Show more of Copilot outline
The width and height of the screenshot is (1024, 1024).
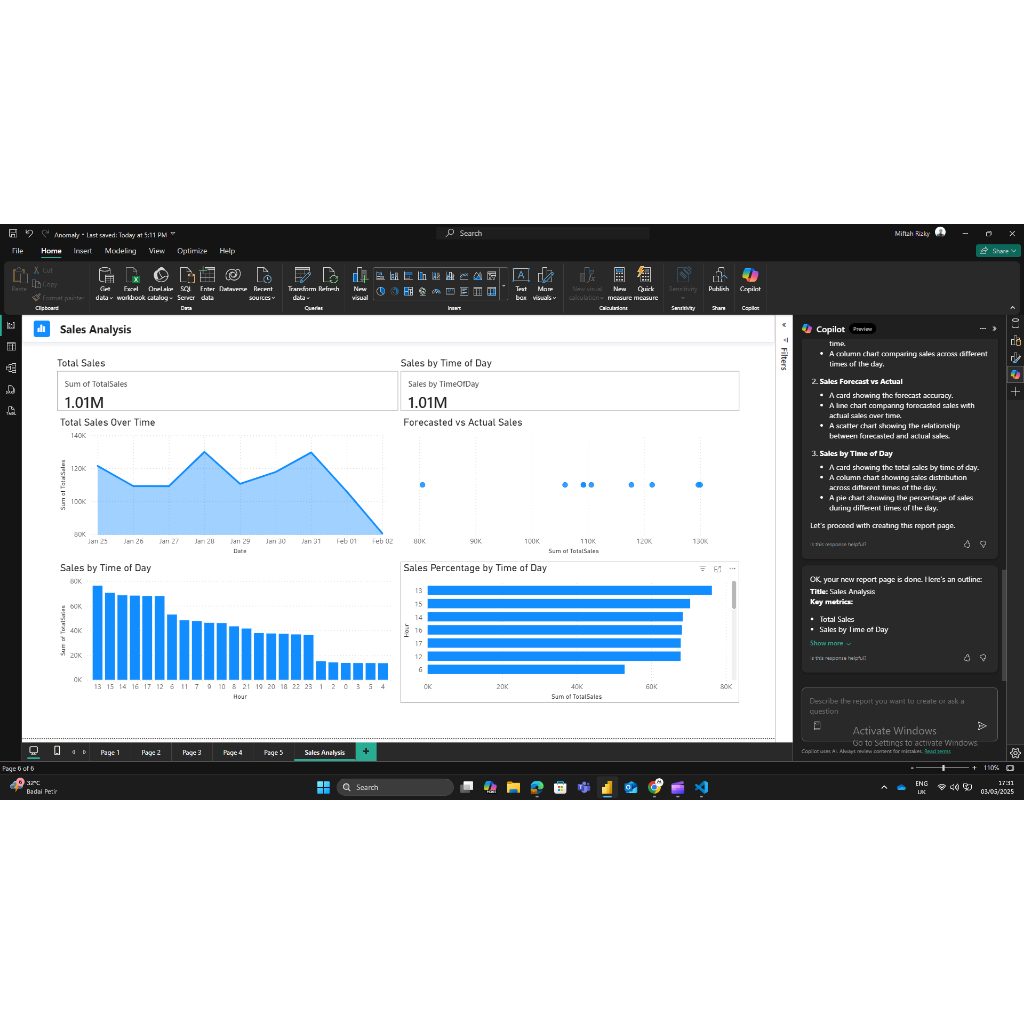830,643
